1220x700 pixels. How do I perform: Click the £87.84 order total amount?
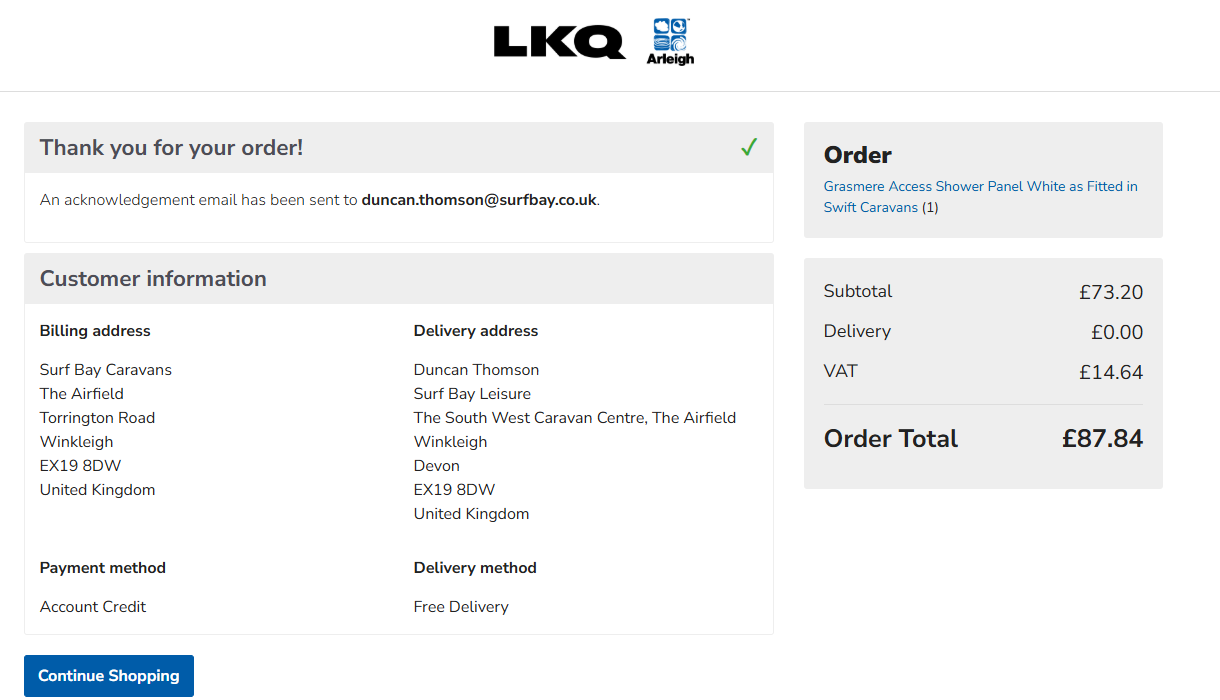tap(1102, 439)
